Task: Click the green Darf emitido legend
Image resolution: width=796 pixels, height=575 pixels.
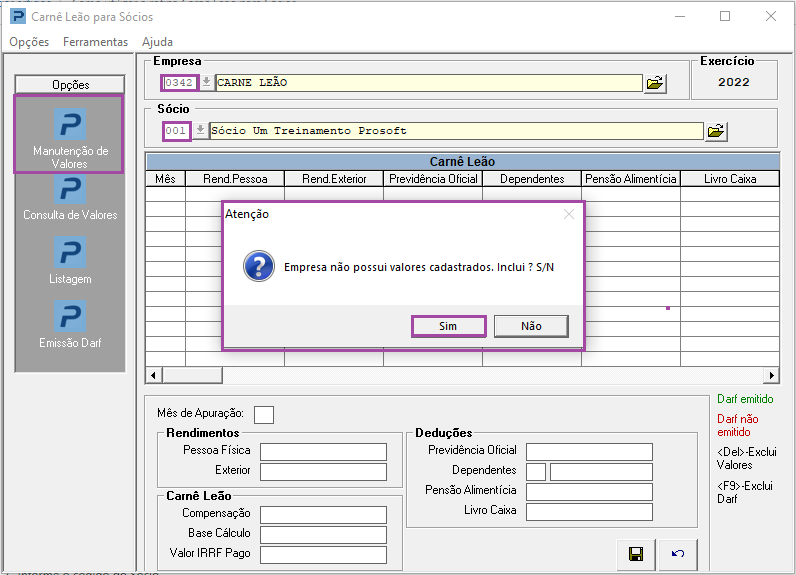Action: click(x=745, y=399)
